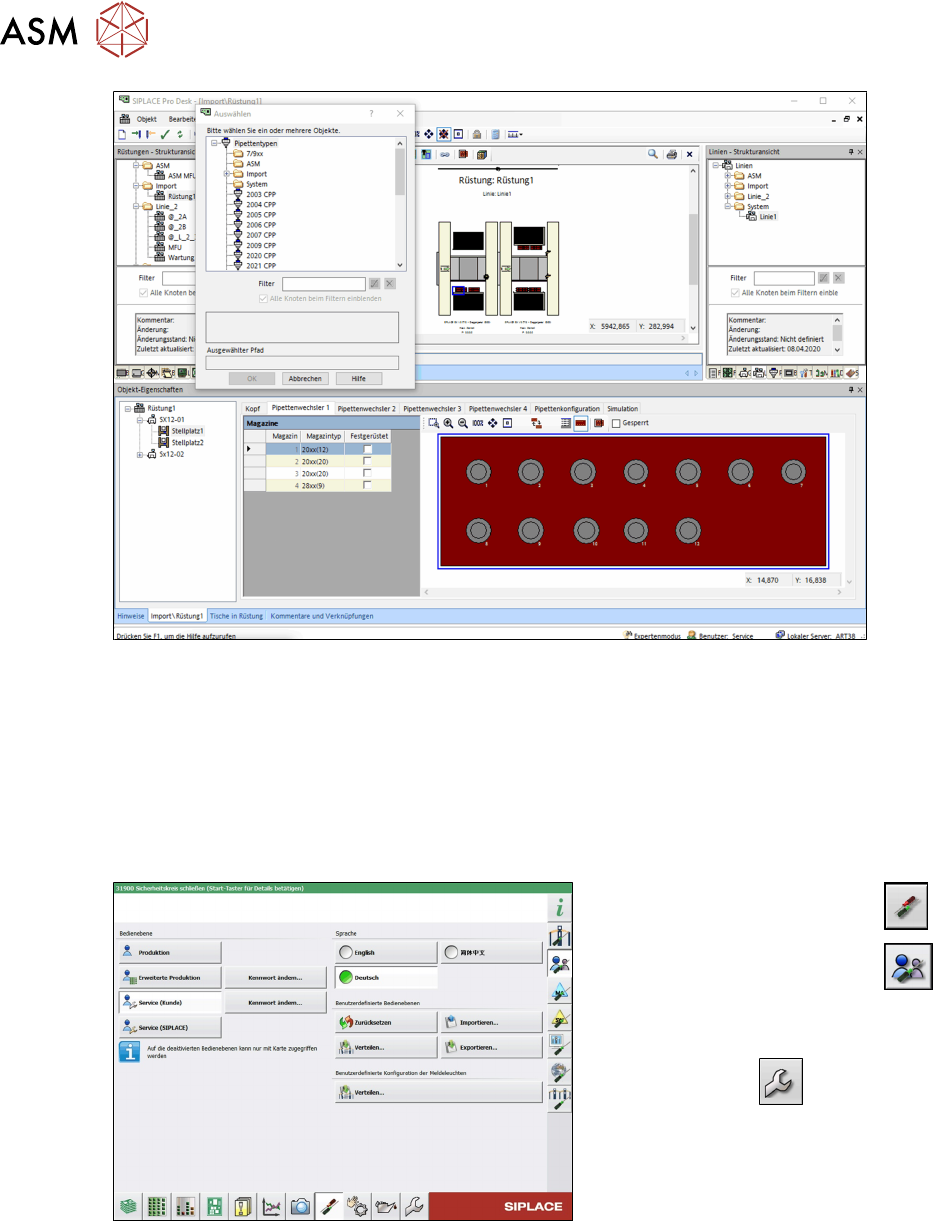Expand Import folder in Auswählen dialog tree
Image resolution: width=933 pixels, height=1221 pixels.
(x=227, y=174)
